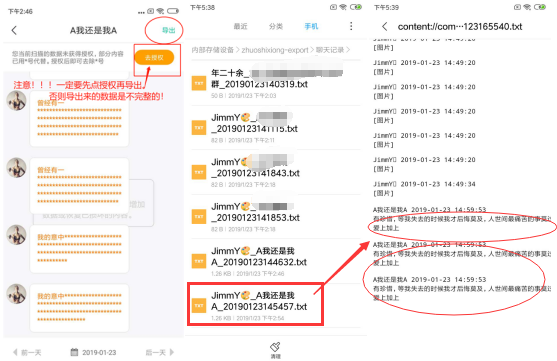
Task: Open 内部存储设备 in breadcrumb path
Action: 212,50
